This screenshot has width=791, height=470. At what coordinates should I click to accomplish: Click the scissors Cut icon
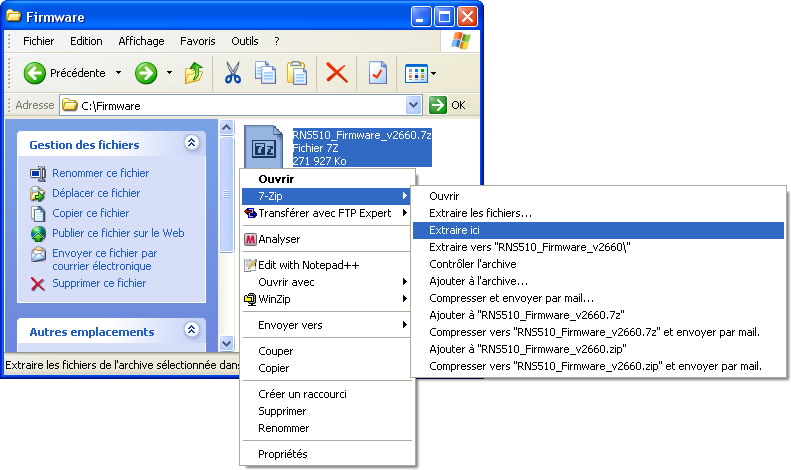pyautogui.click(x=233, y=73)
